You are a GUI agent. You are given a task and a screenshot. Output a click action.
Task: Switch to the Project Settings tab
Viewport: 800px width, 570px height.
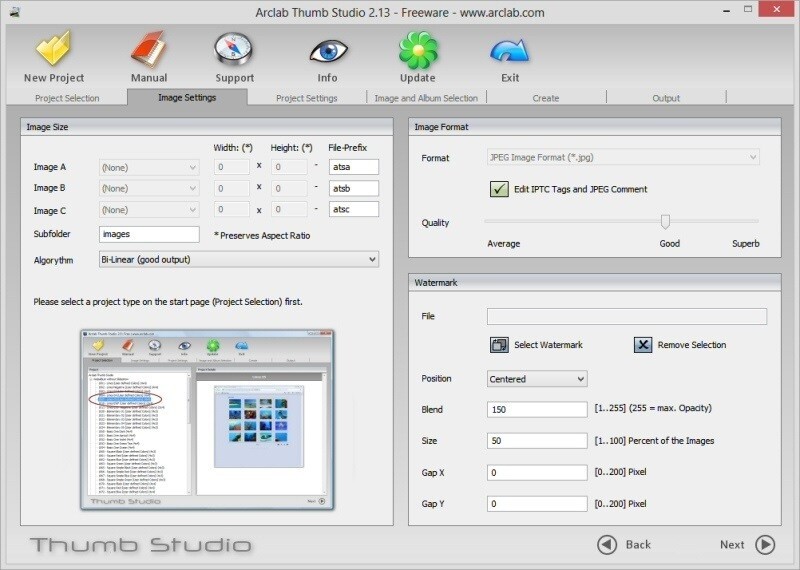click(x=306, y=98)
